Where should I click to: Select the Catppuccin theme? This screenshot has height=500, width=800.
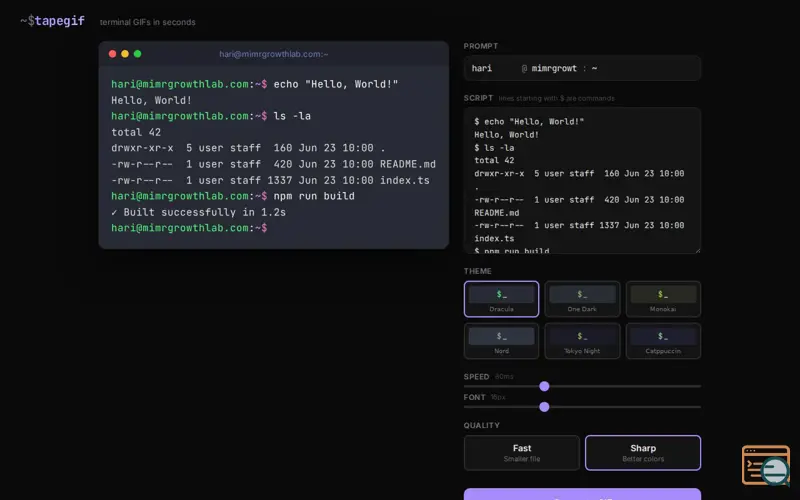pyautogui.click(x=663, y=341)
